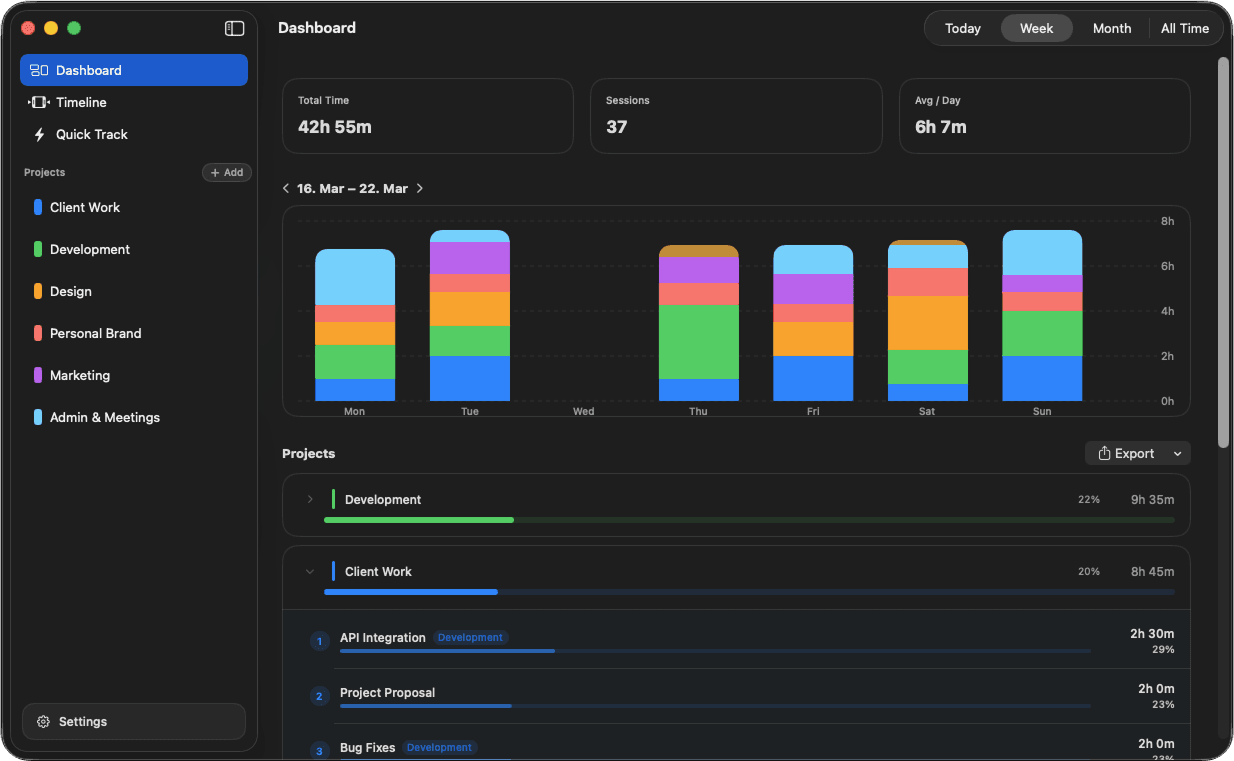Toggle the sidebar with the panel icon
This screenshot has height=761, width=1234.
click(x=234, y=28)
